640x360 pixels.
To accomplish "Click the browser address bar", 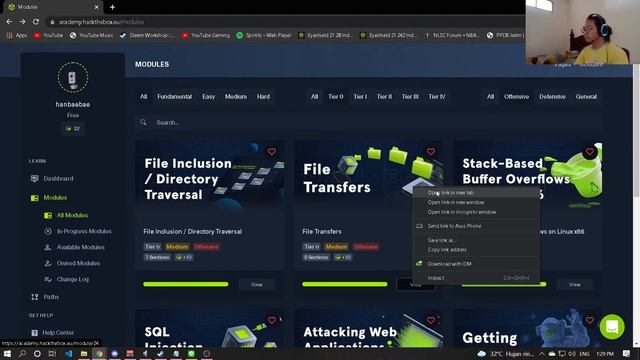I will pyautogui.click(x=286, y=22).
